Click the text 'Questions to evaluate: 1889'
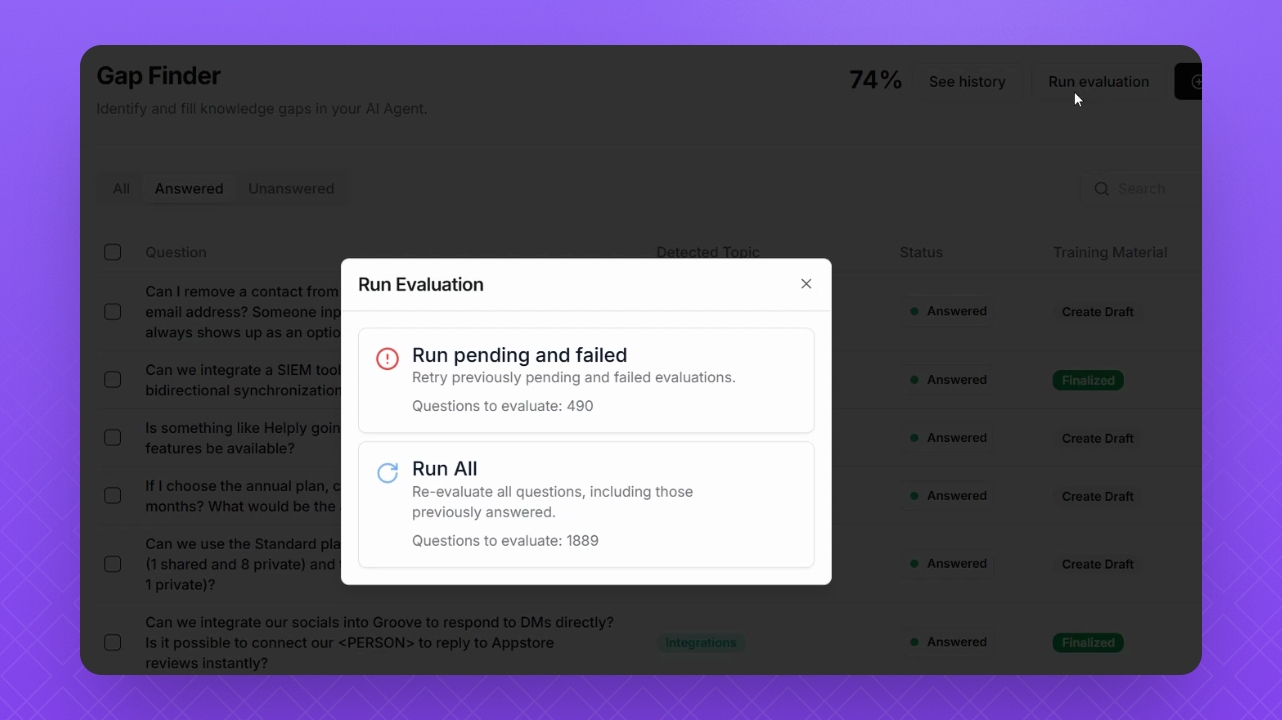 coord(505,541)
